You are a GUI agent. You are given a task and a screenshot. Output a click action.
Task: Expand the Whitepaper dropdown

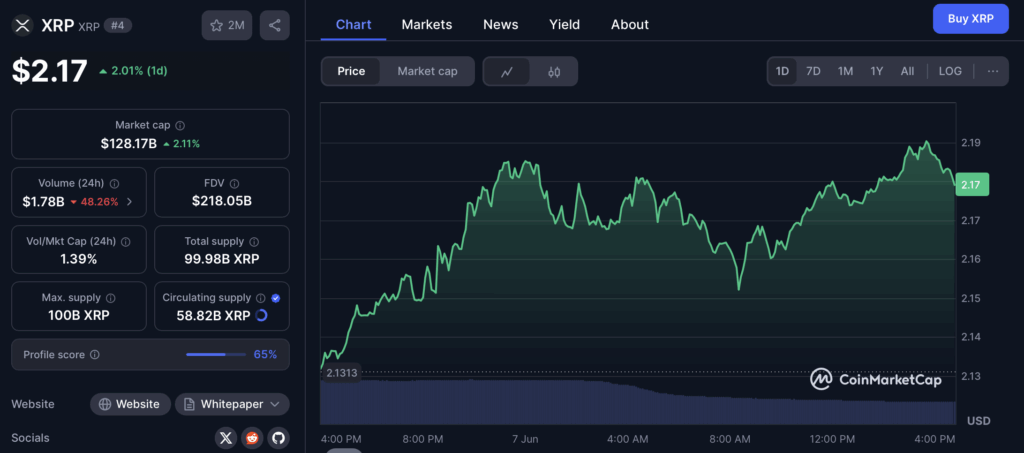tap(232, 404)
